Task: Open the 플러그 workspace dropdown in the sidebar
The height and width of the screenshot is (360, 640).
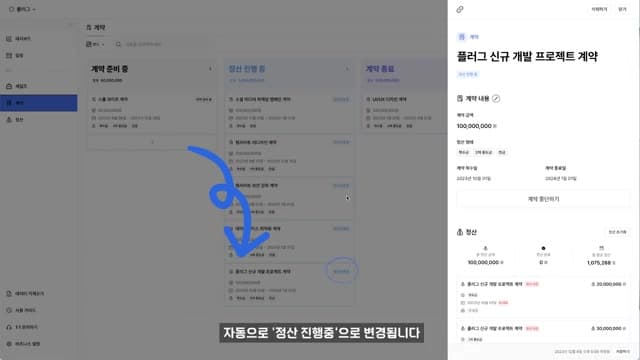Action: coord(22,9)
